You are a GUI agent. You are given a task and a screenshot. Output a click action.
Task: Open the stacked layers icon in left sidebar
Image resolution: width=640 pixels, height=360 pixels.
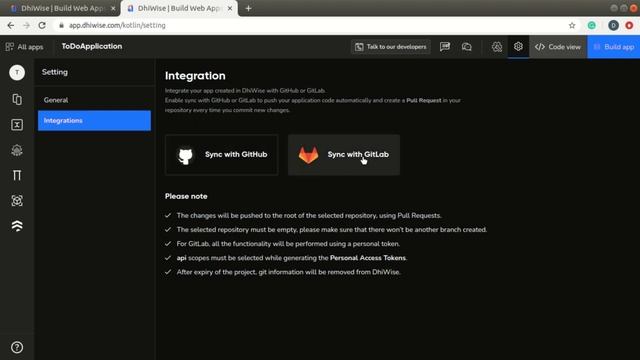(17, 226)
